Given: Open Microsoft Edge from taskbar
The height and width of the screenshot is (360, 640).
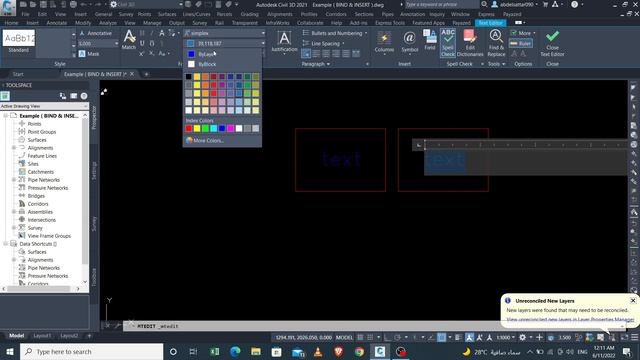Looking at the screenshot, I should [235, 351].
